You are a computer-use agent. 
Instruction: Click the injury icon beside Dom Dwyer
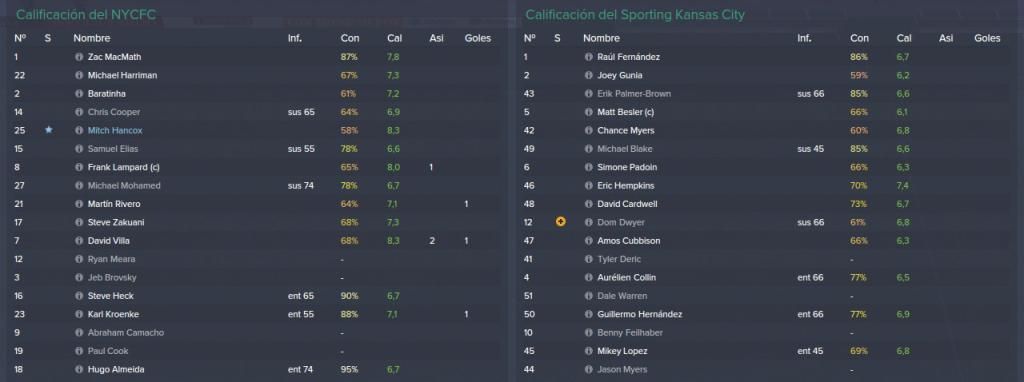coord(560,222)
